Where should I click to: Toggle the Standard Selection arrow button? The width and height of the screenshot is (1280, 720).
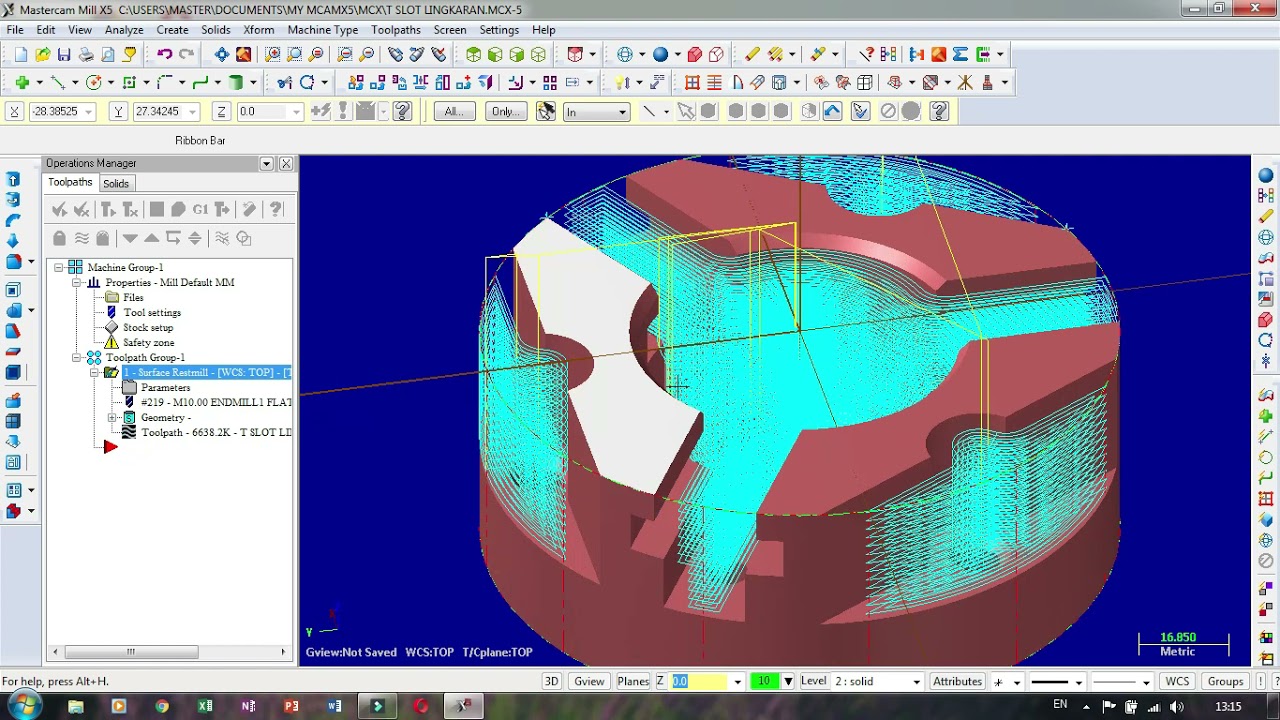pos(686,111)
